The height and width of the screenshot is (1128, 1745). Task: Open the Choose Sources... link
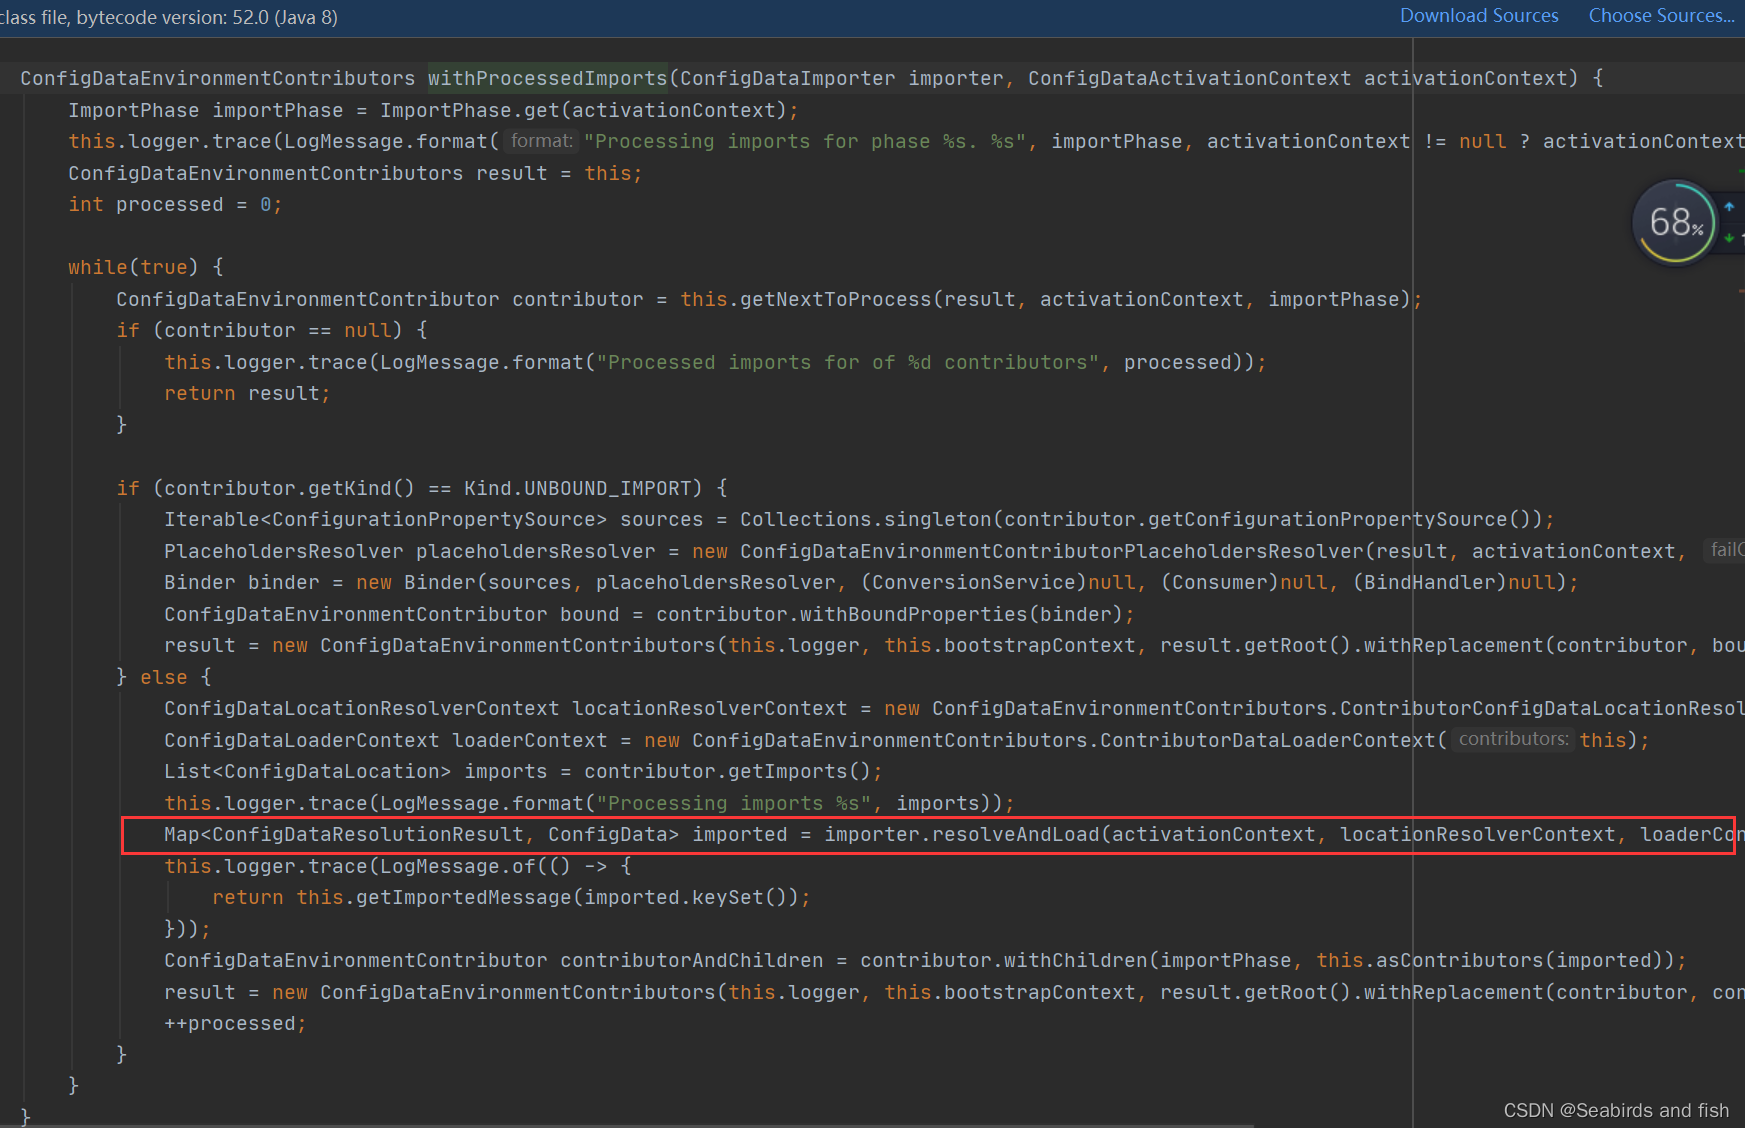(1661, 16)
